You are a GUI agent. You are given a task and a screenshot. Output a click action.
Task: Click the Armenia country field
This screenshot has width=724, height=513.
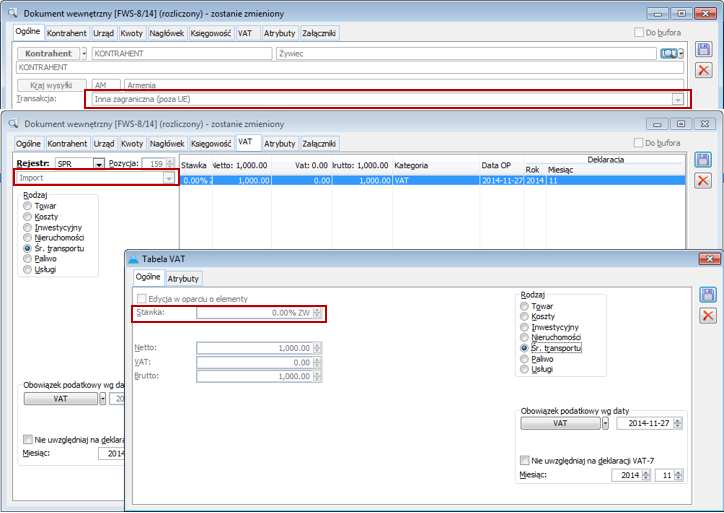(x=404, y=85)
